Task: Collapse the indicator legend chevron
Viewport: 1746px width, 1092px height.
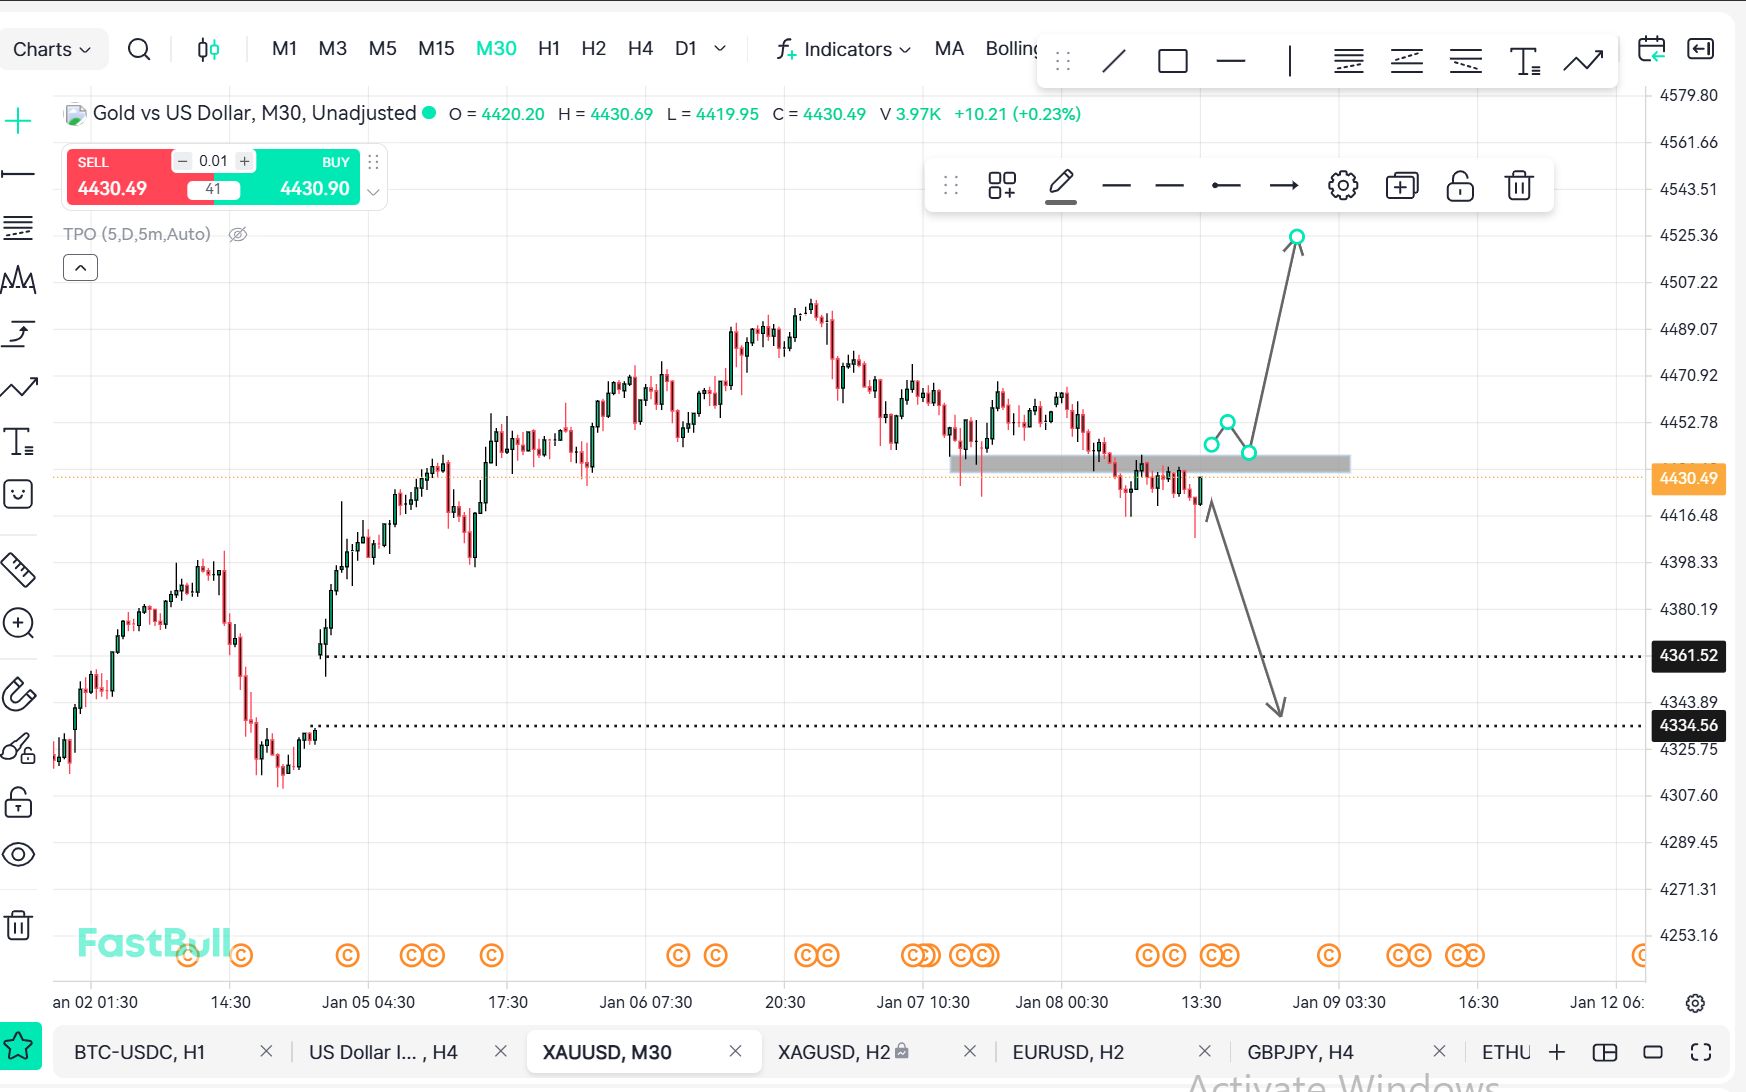Action: [80, 268]
